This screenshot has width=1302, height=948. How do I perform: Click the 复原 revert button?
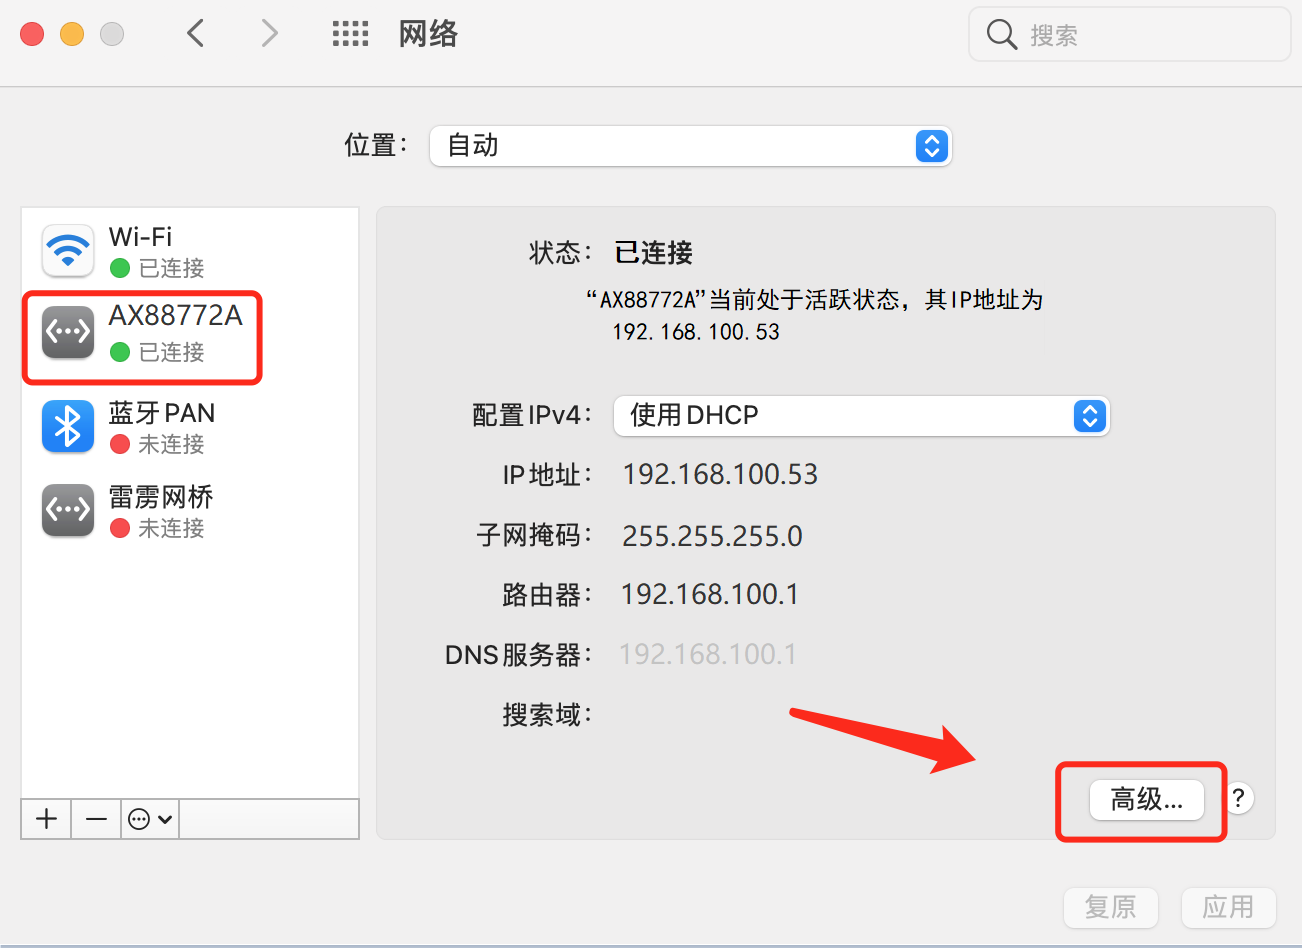pos(1110,907)
